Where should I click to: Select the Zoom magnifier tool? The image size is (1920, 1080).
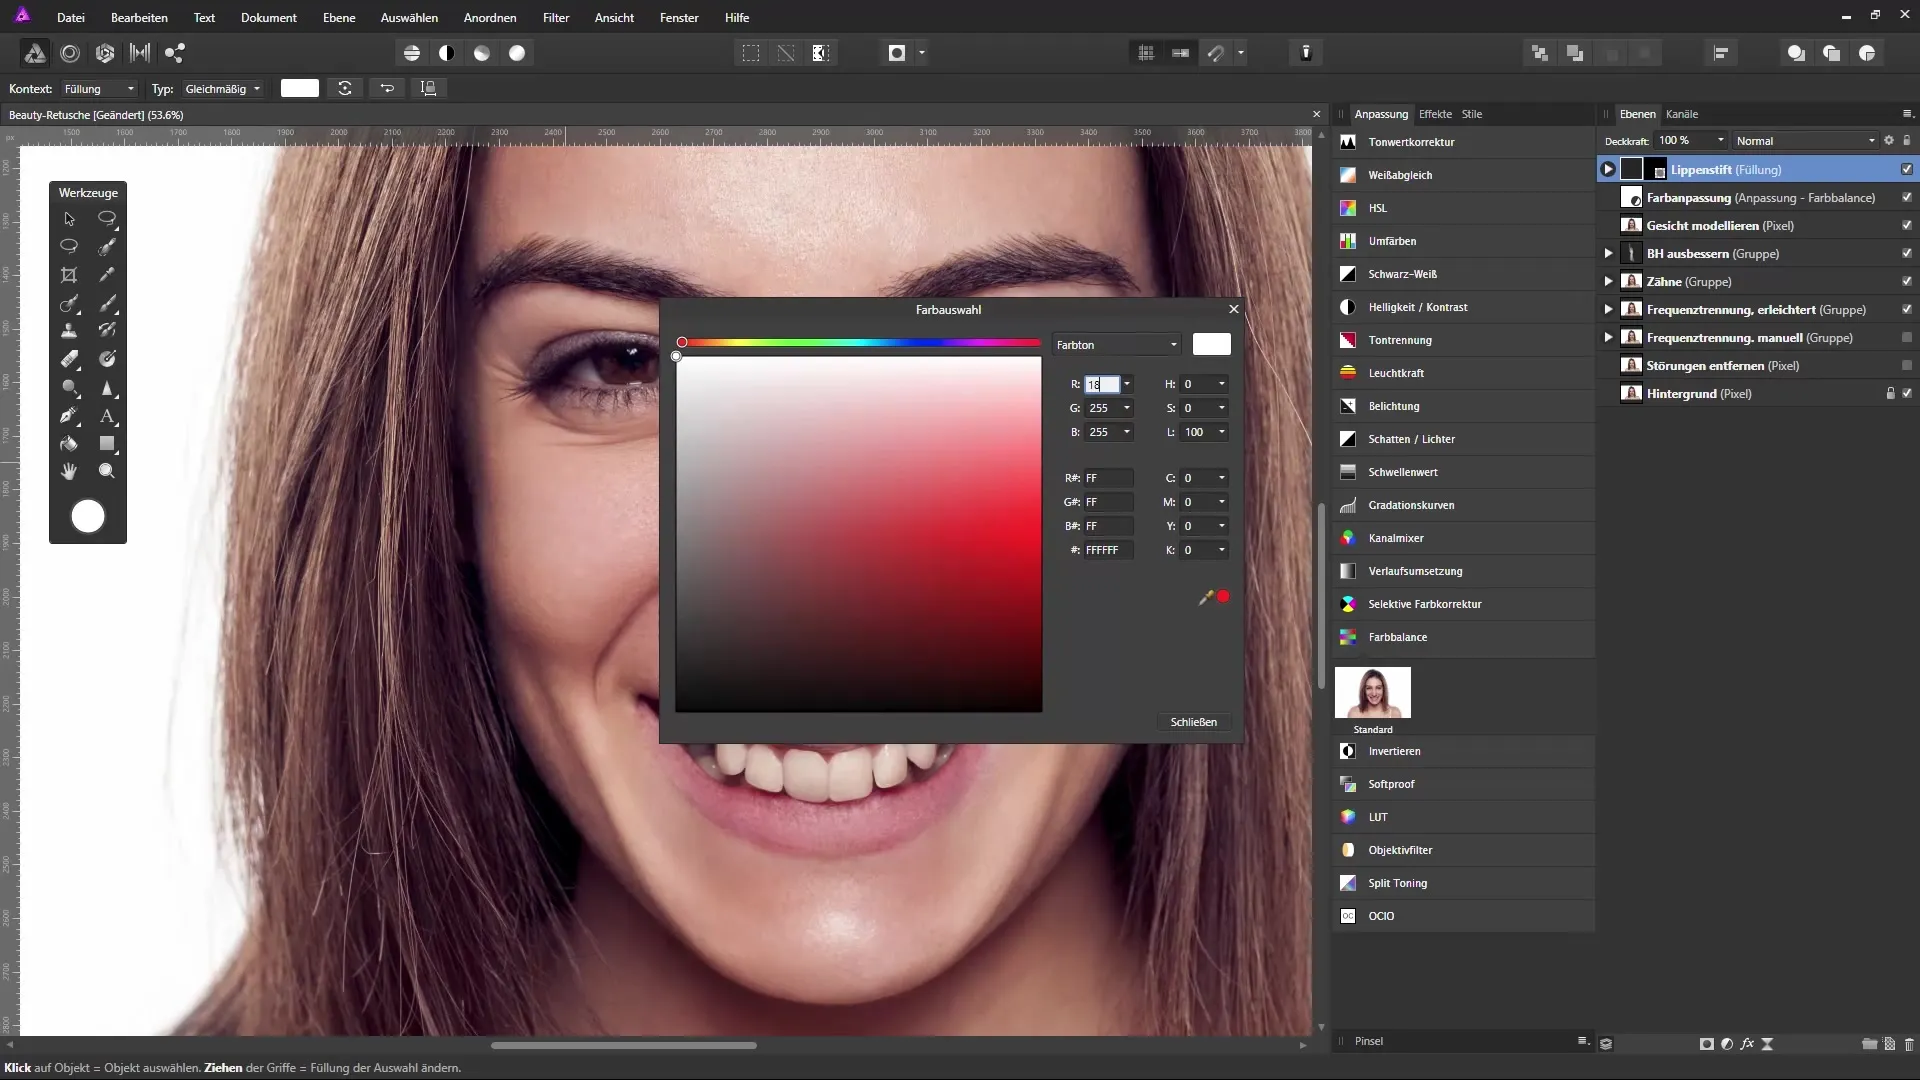107,471
